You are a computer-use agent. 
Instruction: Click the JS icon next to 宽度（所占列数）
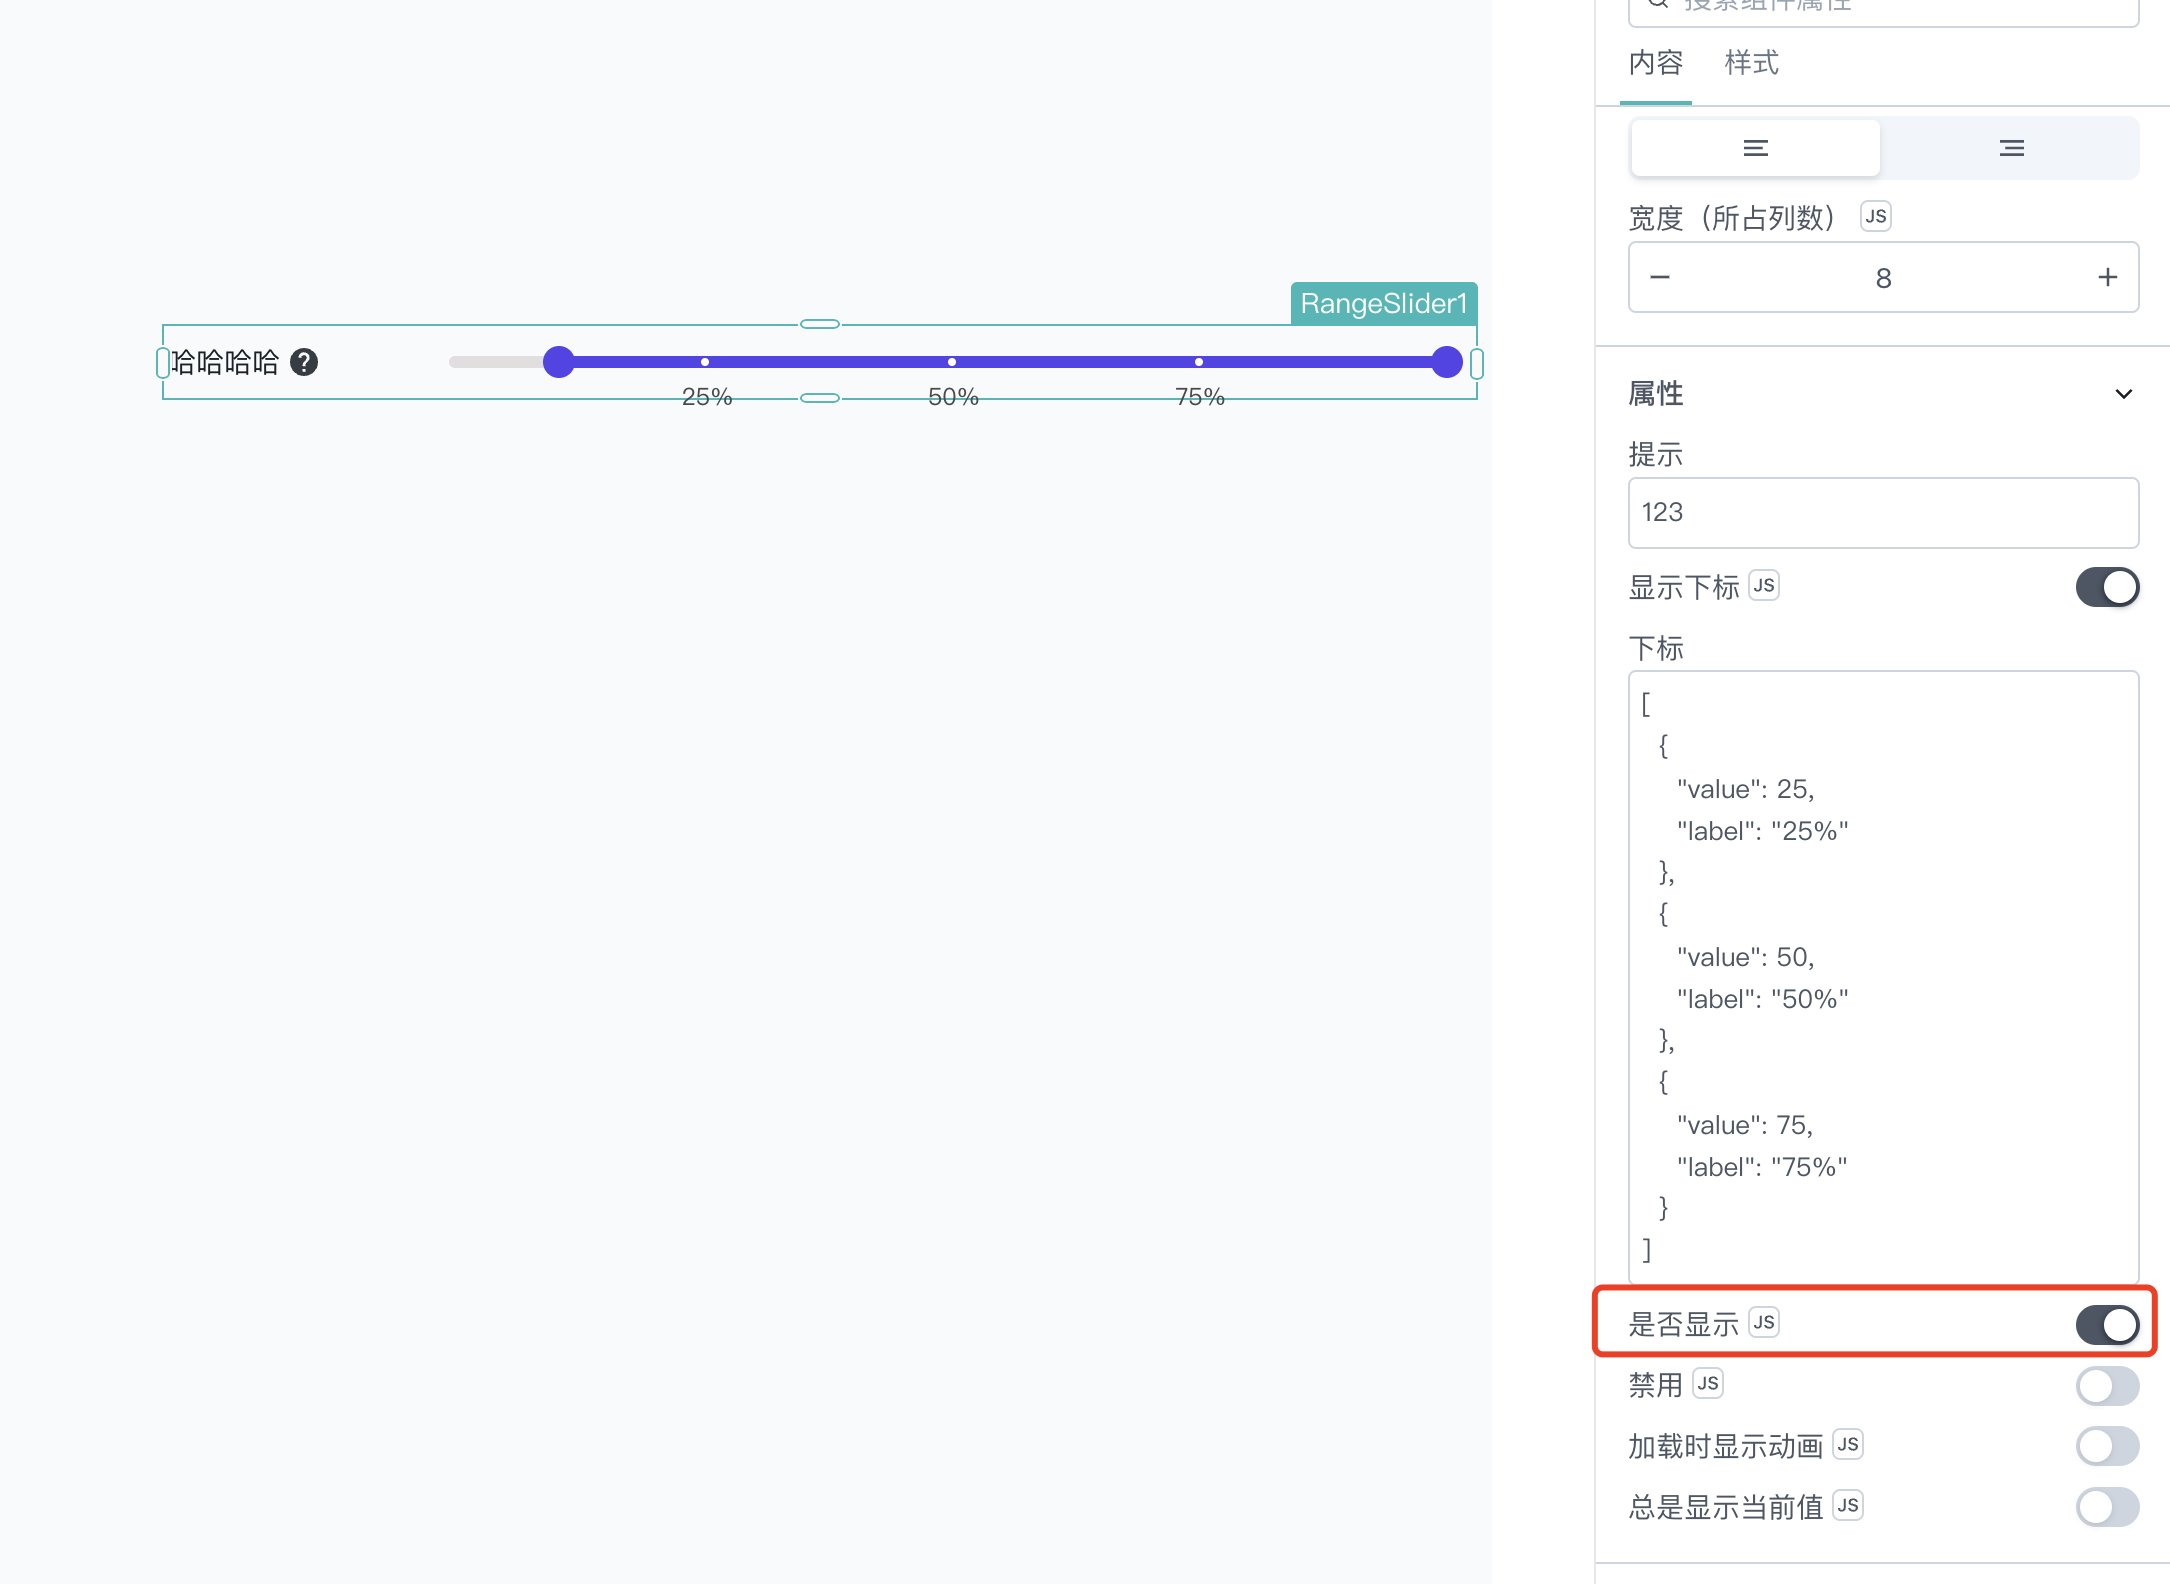tap(1875, 216)
